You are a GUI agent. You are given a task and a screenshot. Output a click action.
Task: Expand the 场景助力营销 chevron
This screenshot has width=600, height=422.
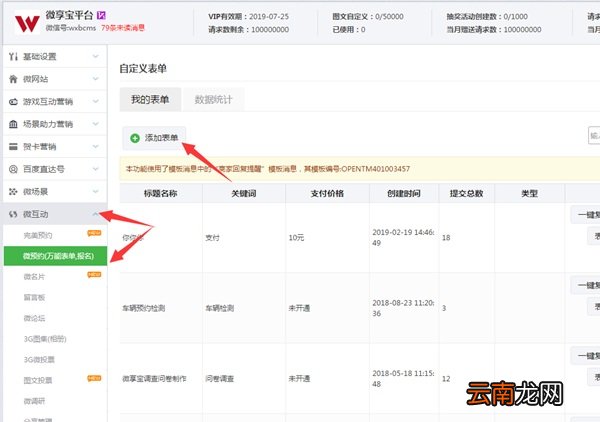(96, 124)
